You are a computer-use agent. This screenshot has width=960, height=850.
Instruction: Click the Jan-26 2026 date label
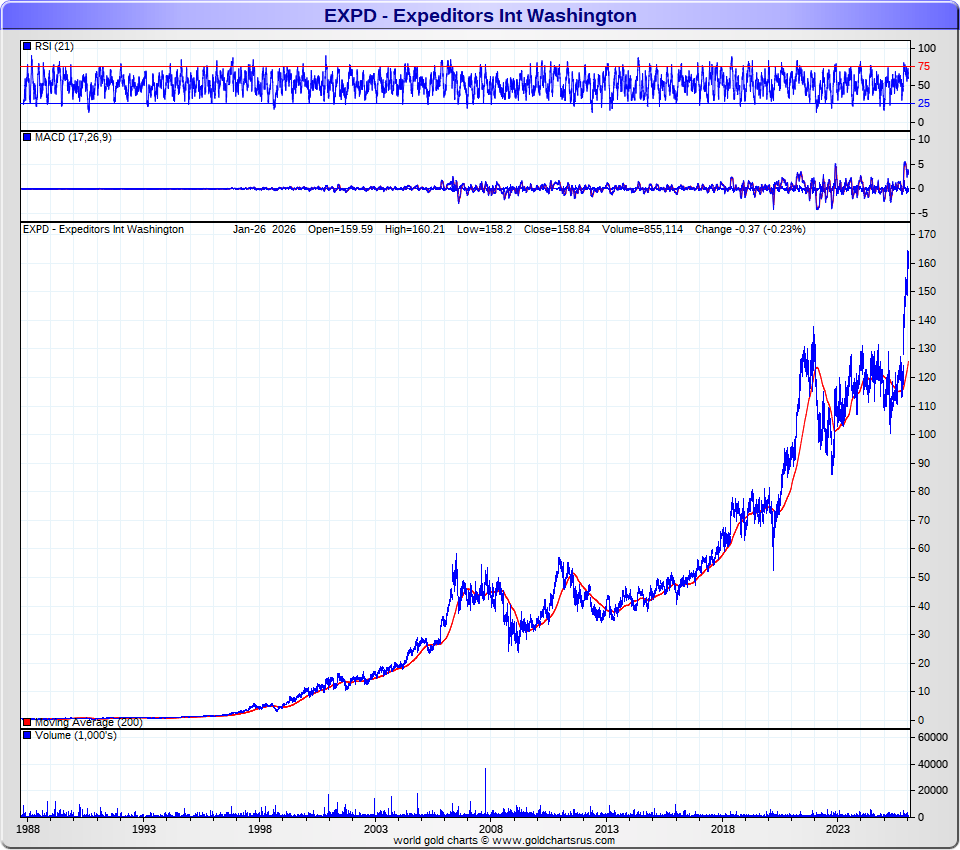pos(264,230)
